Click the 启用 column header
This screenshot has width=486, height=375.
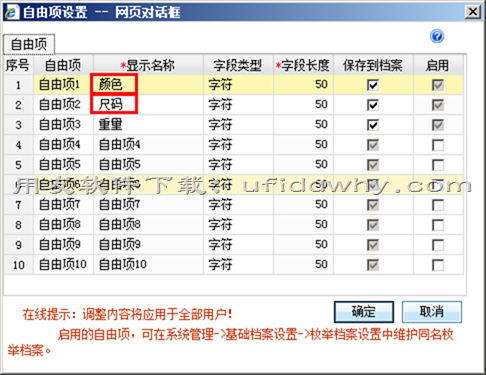(x=438, y=65)
